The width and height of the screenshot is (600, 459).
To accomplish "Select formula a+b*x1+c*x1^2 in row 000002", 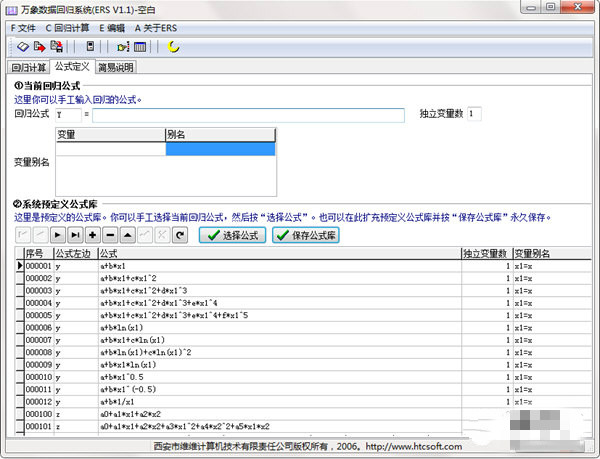I will coord(304,278).
